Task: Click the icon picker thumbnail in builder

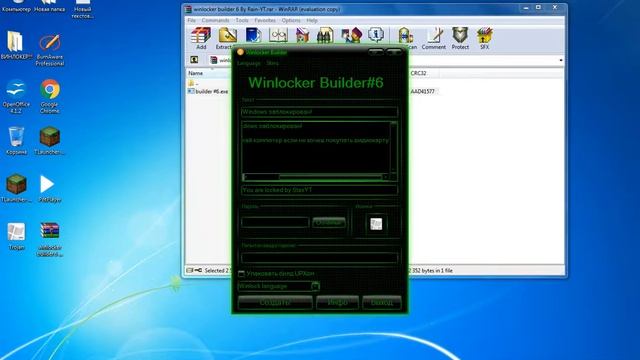Action: coord(376,224)
